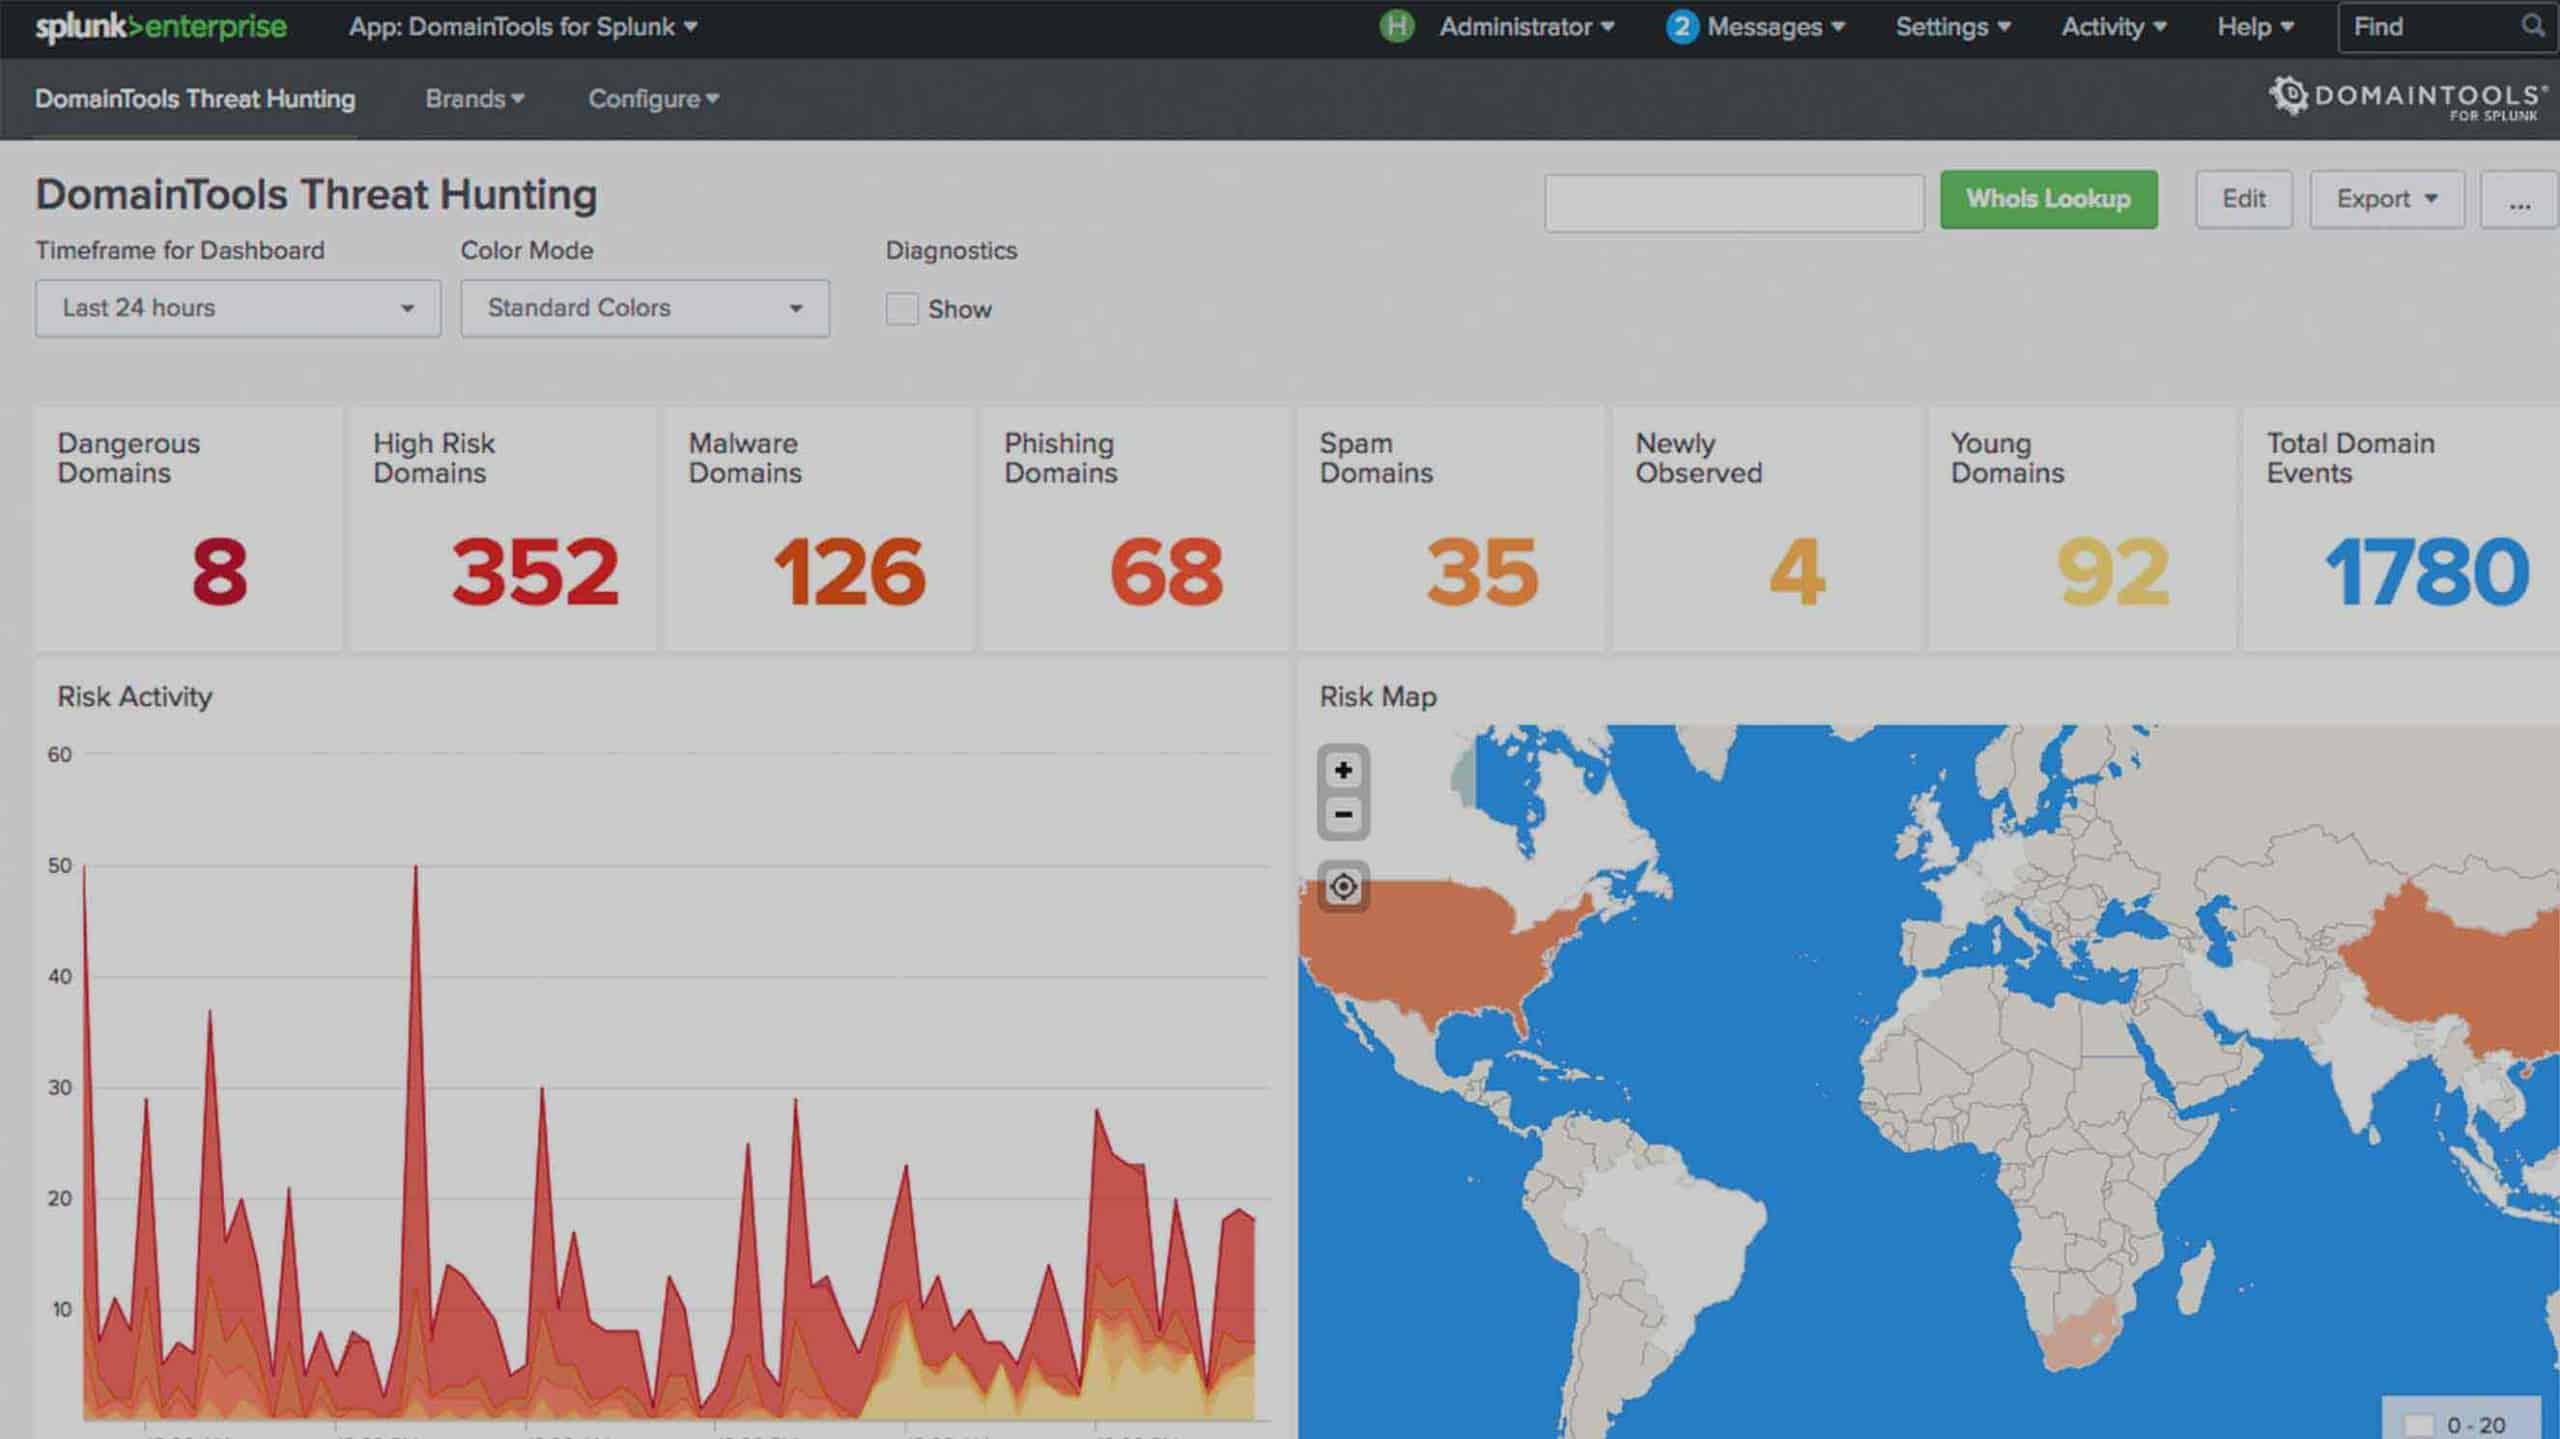Click the Phishing Domains value 68
Screen dimensions: 2560x1439
pos(1166,572)
